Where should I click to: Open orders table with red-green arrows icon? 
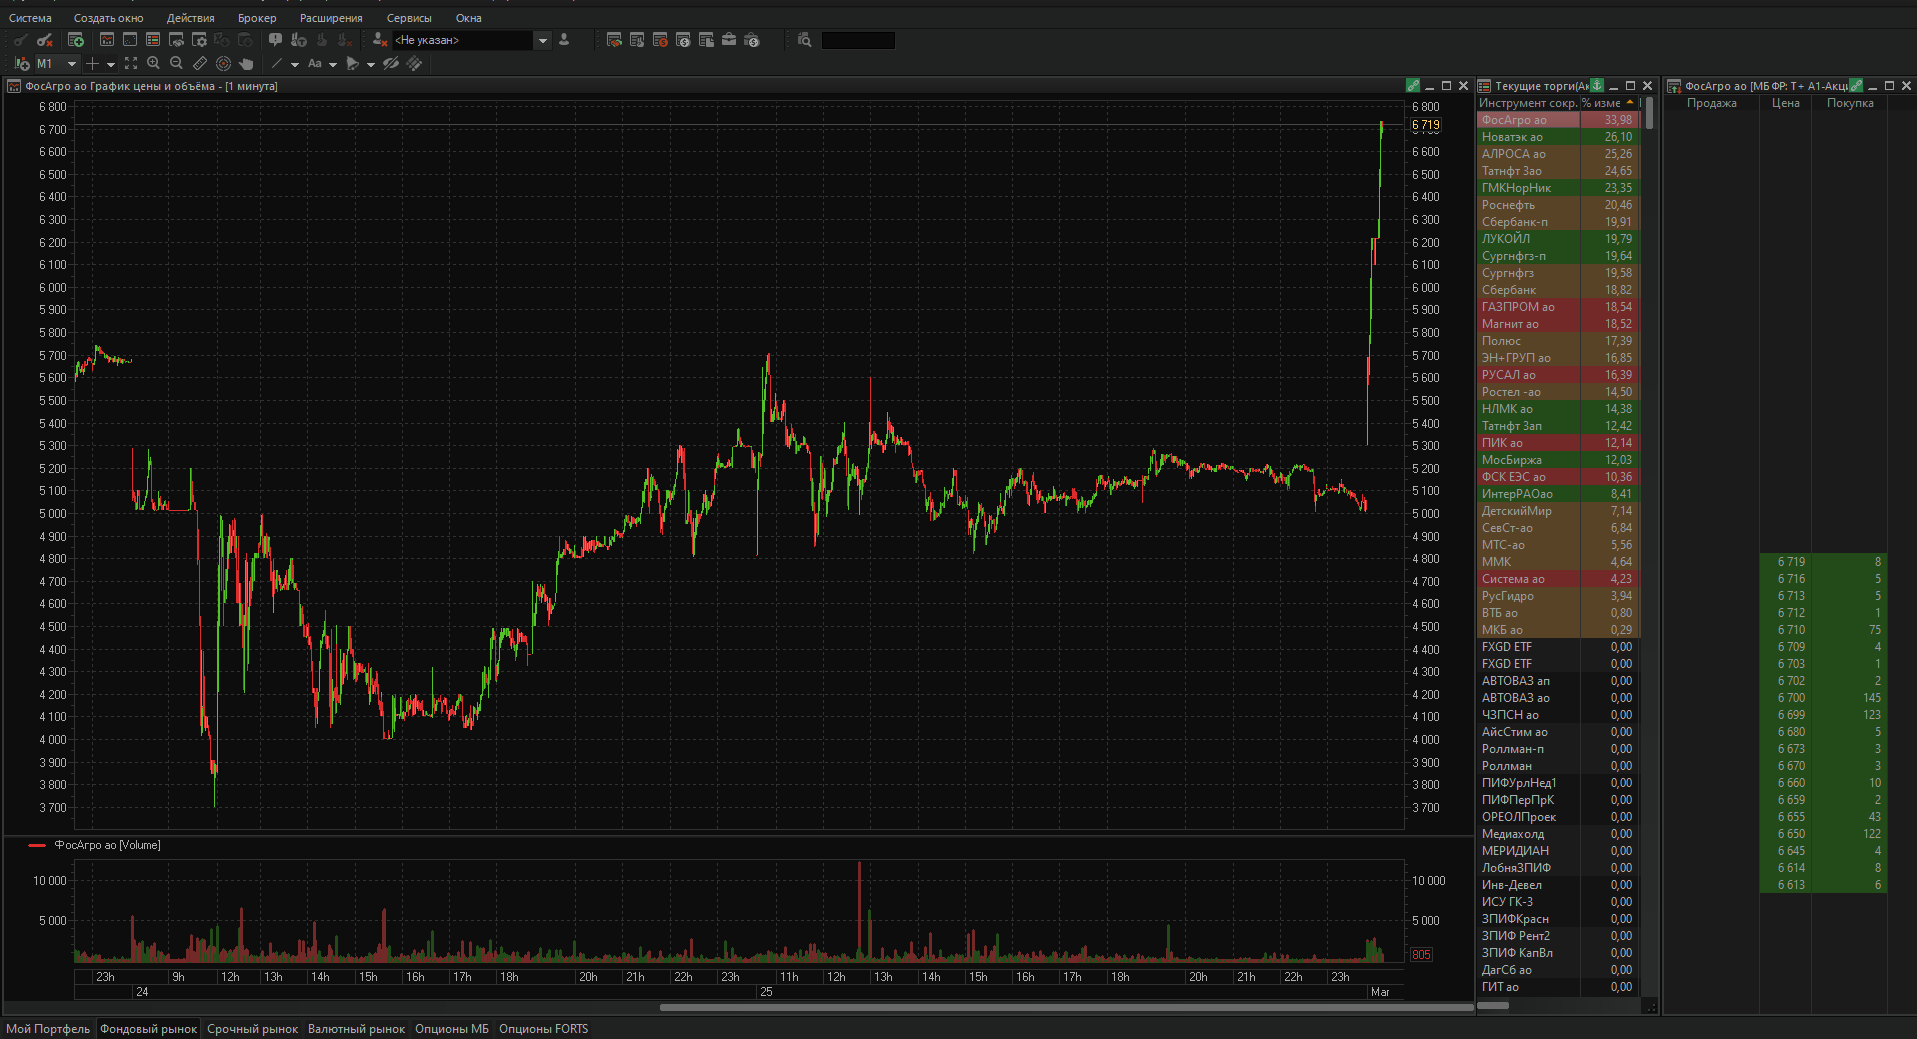614,40
